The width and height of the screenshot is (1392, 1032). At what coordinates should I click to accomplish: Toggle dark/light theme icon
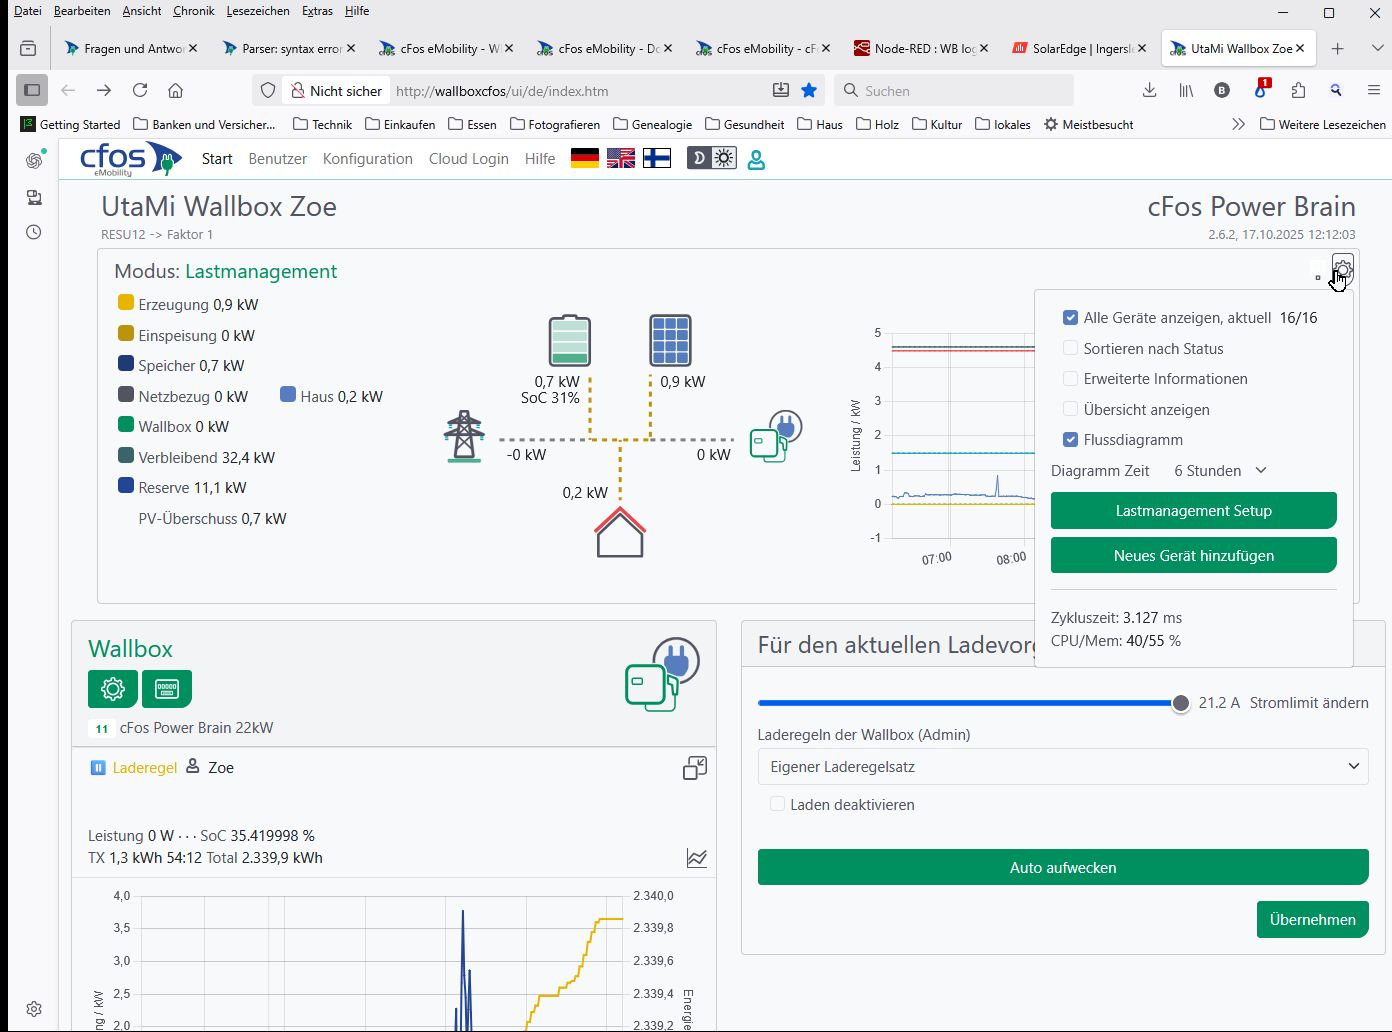point(712,158)
